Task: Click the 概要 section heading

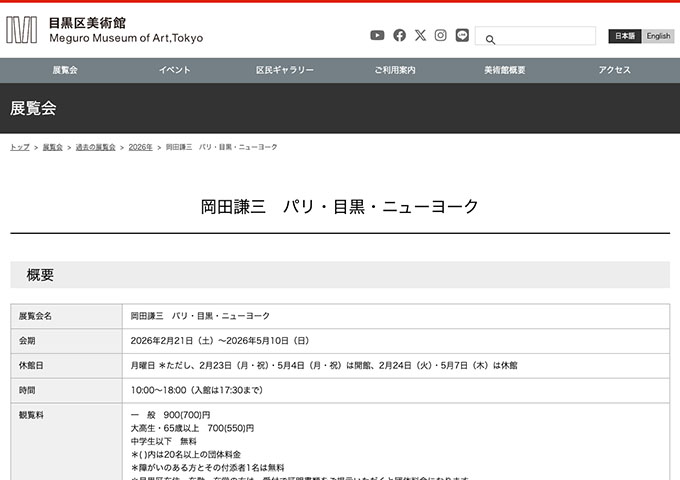Action: coord(40,275)
